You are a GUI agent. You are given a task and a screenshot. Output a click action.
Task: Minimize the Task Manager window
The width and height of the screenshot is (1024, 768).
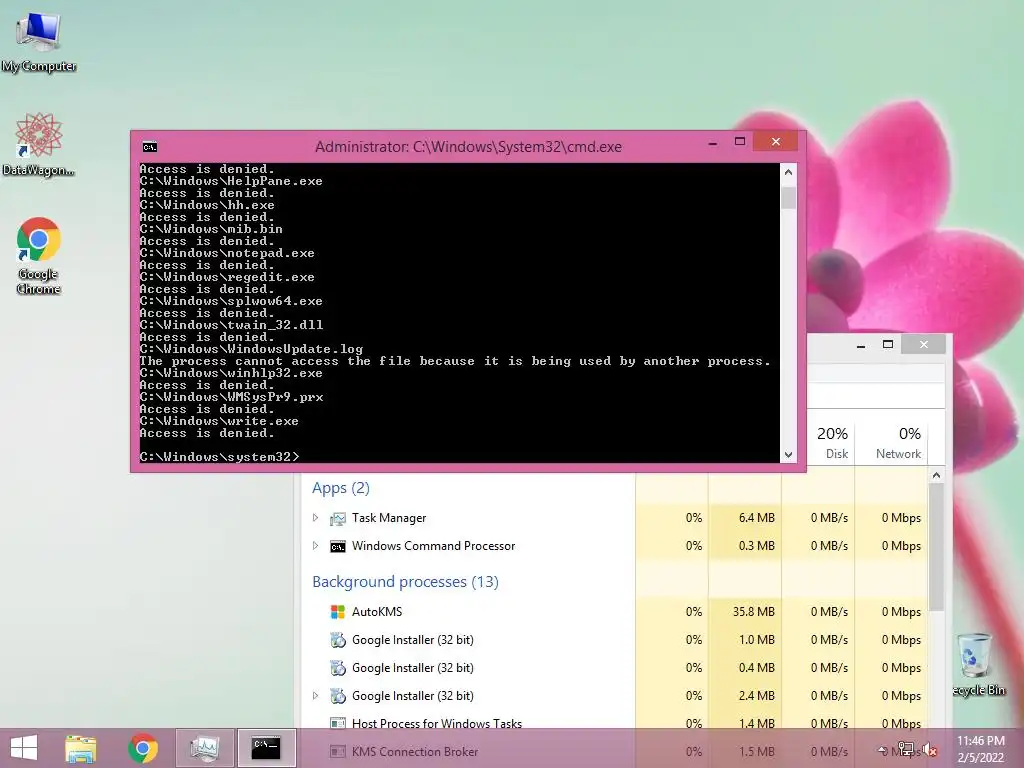point(861,345)
